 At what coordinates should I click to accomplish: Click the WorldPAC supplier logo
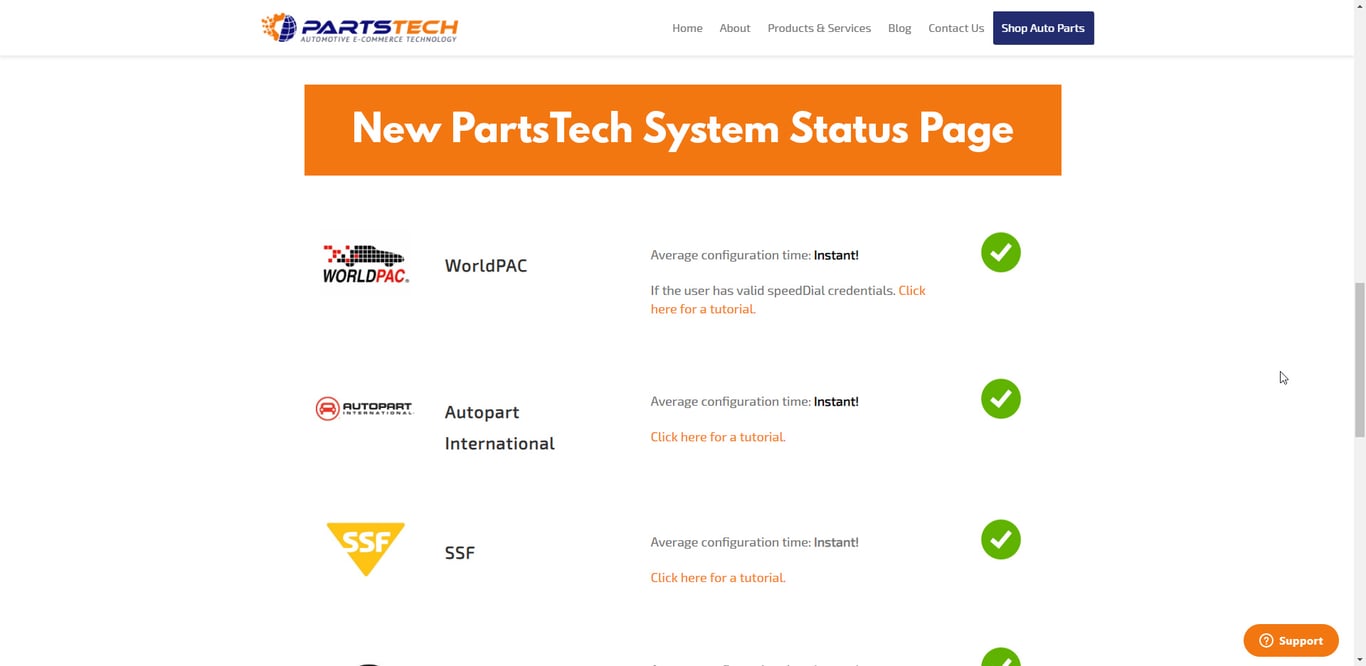(366, 264)
